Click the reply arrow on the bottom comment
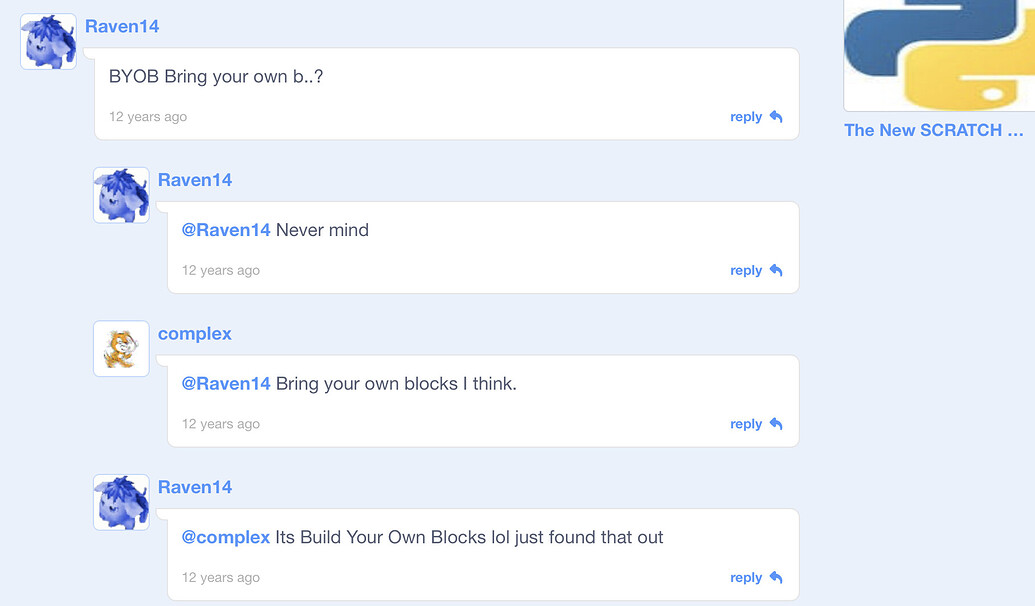 click(778, 577)
